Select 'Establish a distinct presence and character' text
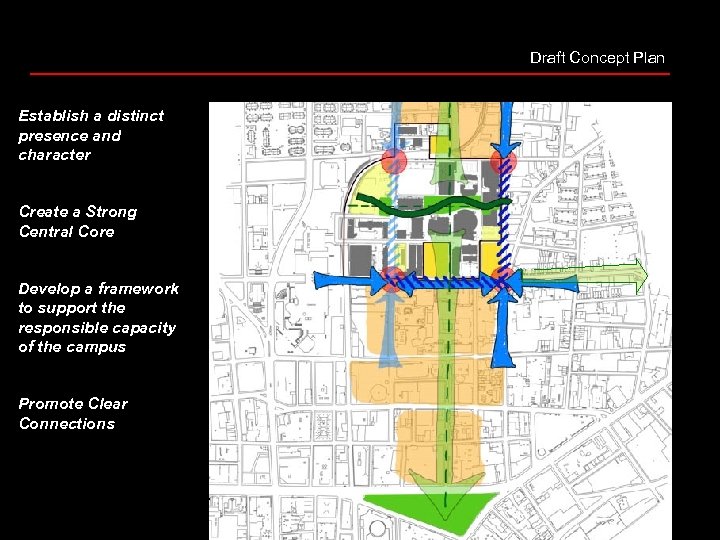 tap(91, 135)
